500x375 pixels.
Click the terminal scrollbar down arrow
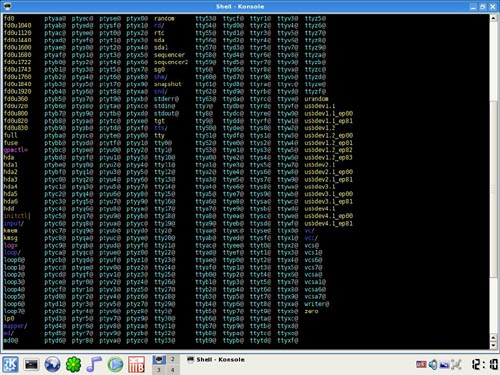tap(493, 345)
